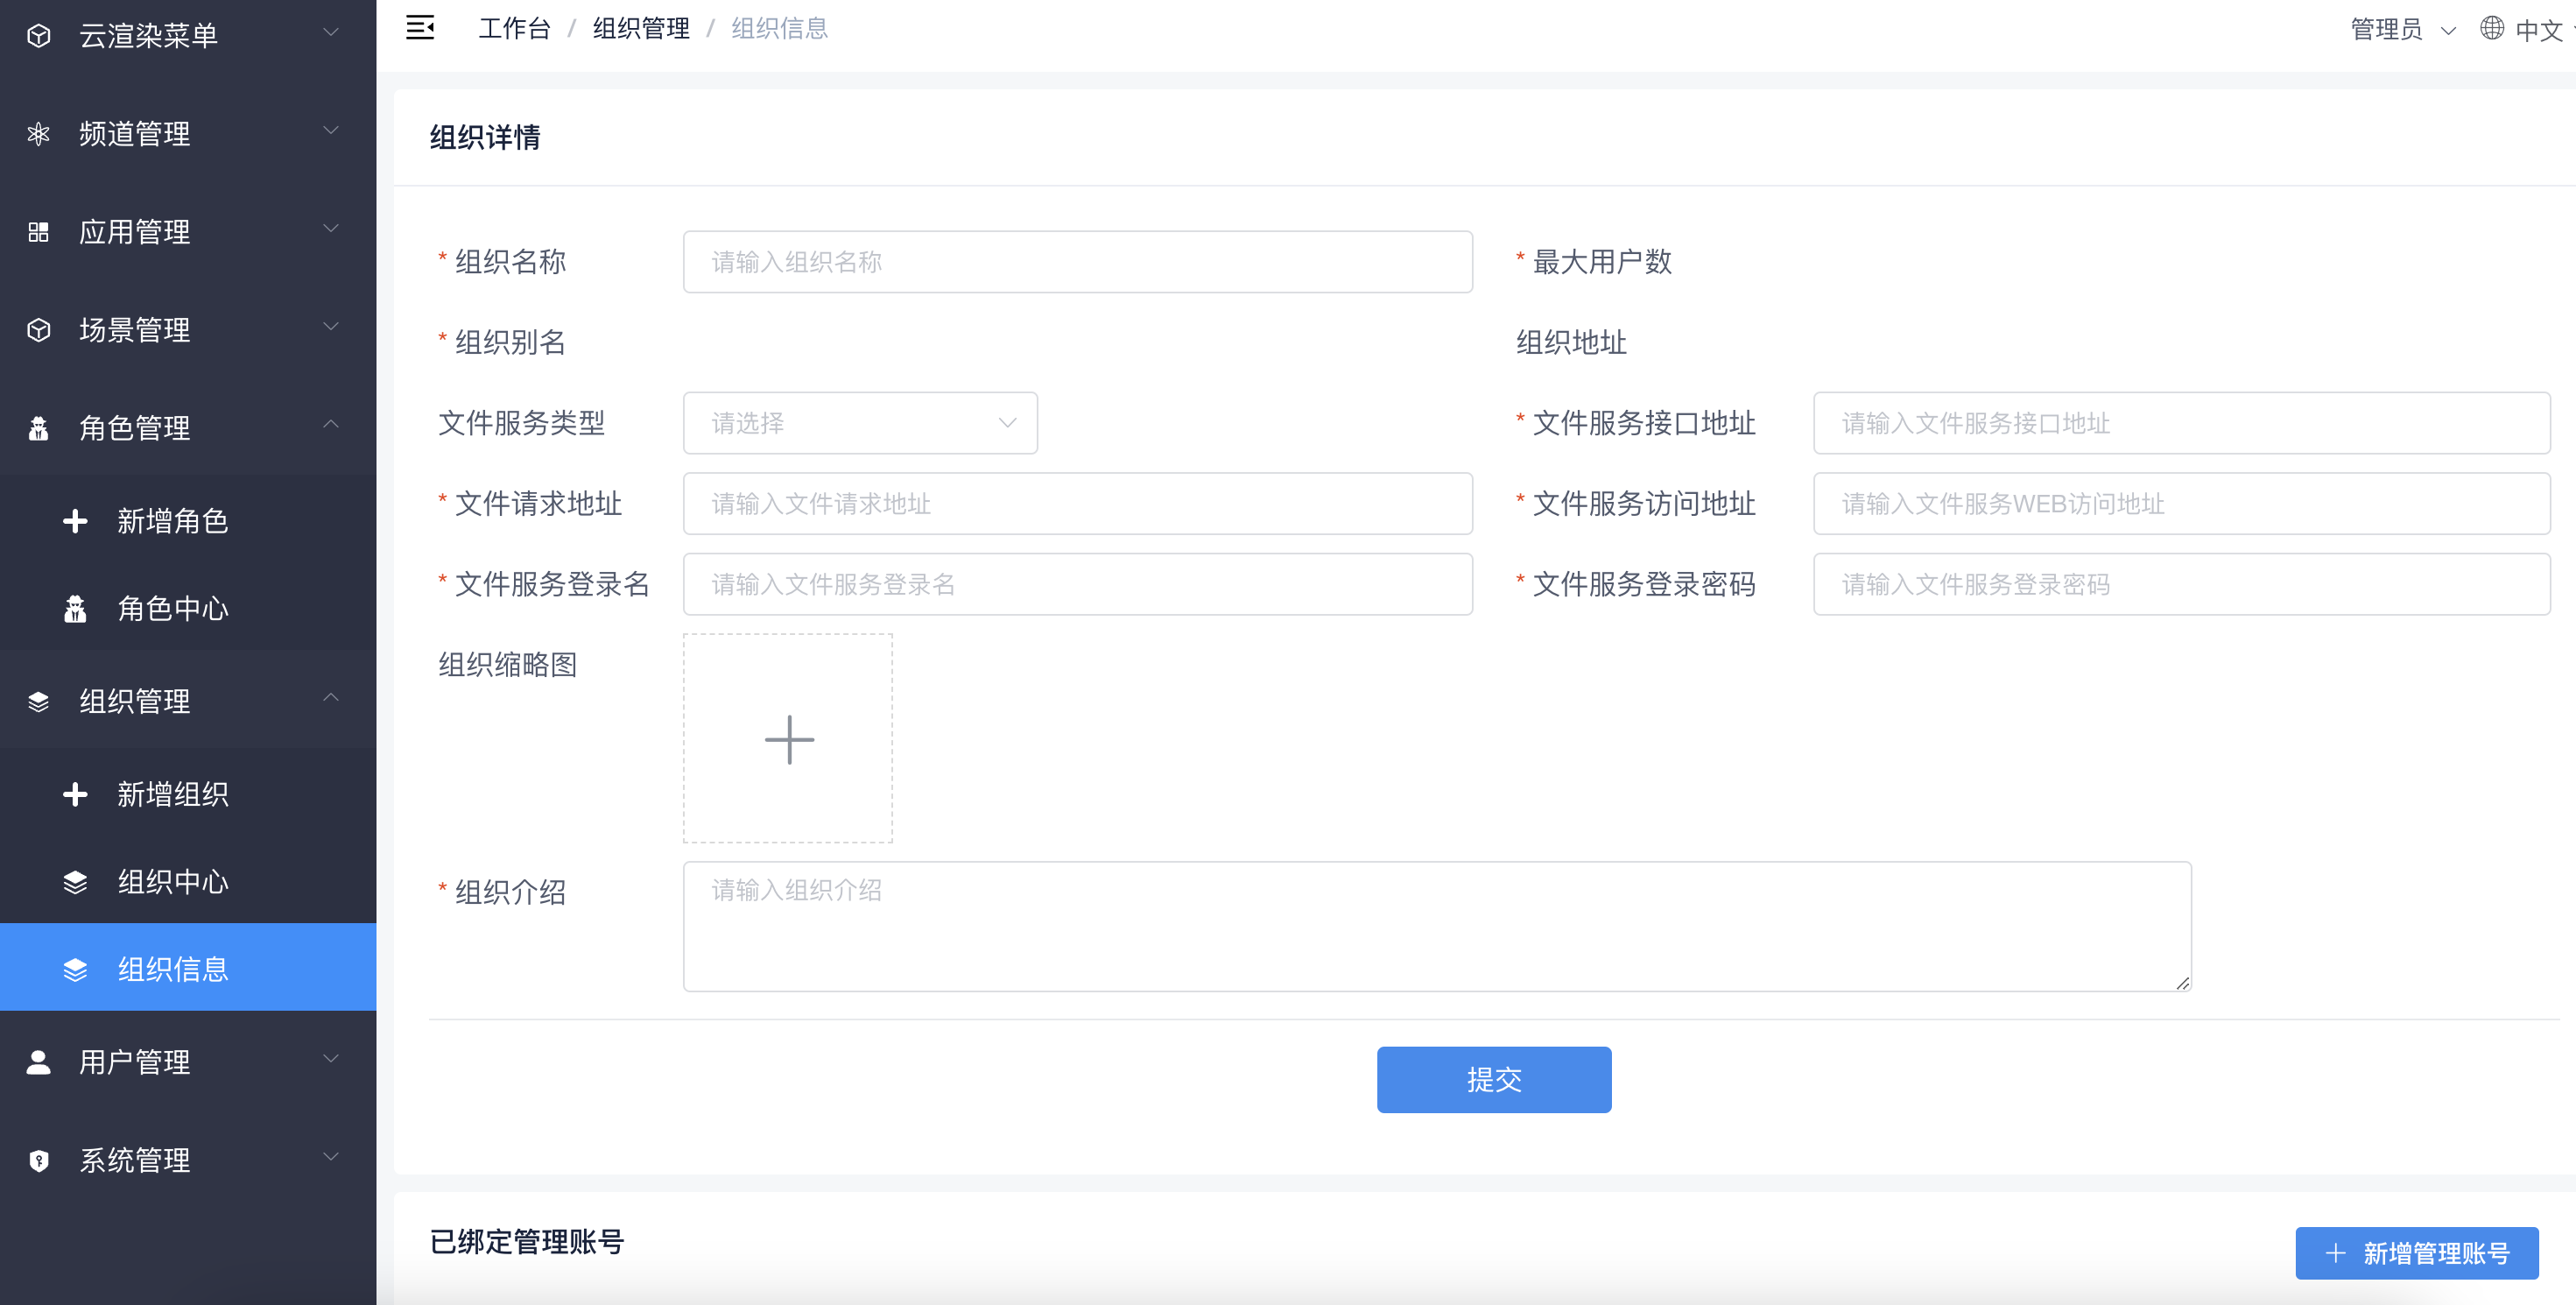Click the 组织详情 section heading
2576x1305 pixels.
point(485,137)
